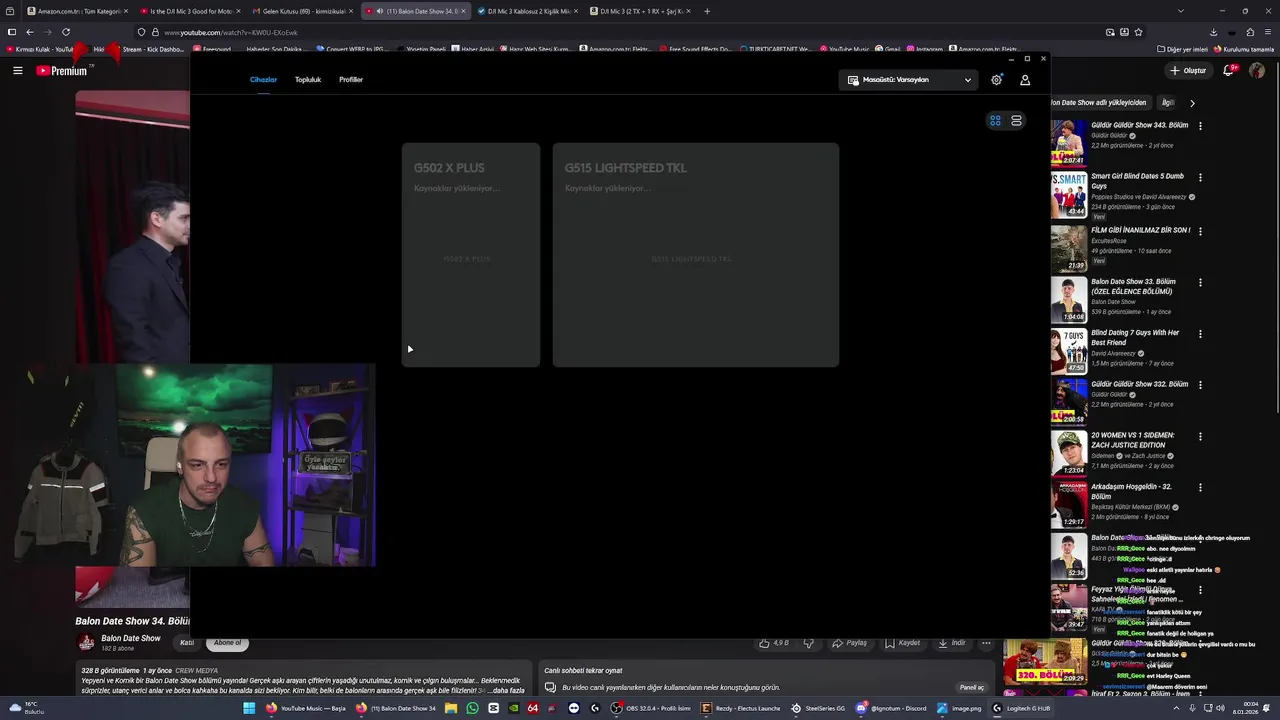Switch to Gelen Kutusu Gmail tab
The width and height of the screenshot is (1280, 720).
pyautogui.click(x=301, y=11)
